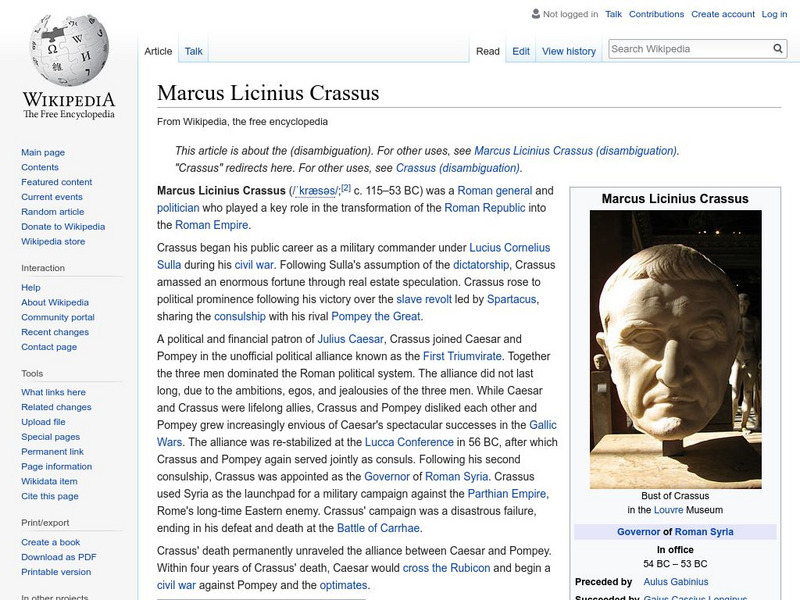Viewport: 800px width, 600px height.
Task: Select the Read tab
Action: point(488,51)
